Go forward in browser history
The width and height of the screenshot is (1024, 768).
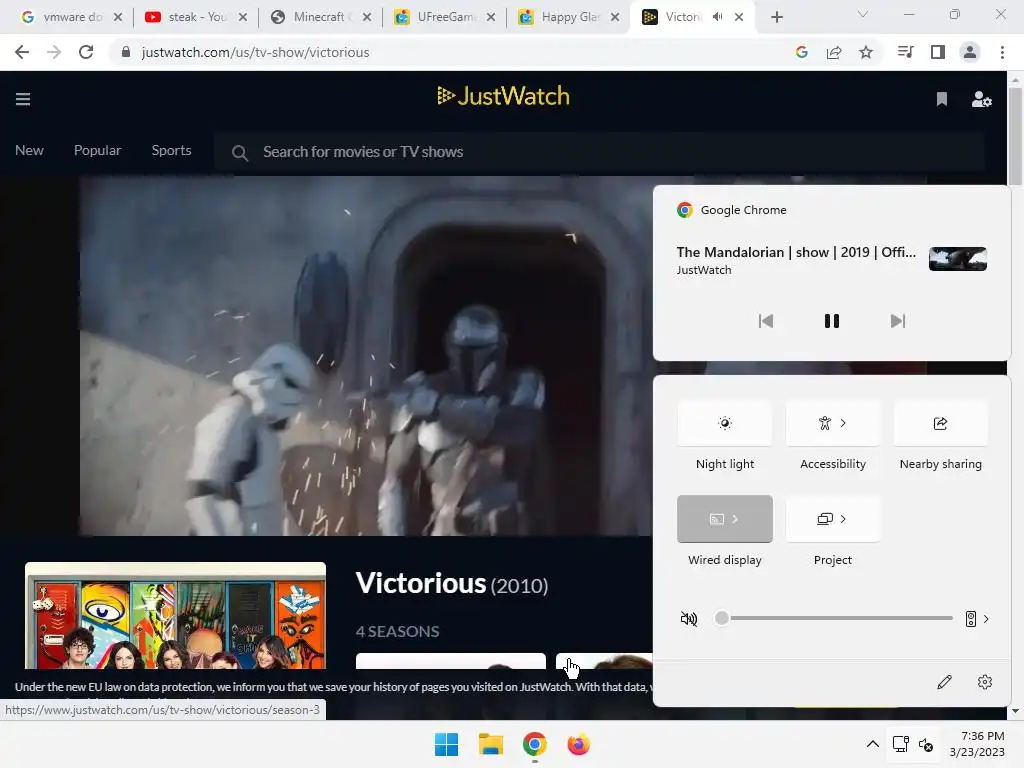pos(54,52)
